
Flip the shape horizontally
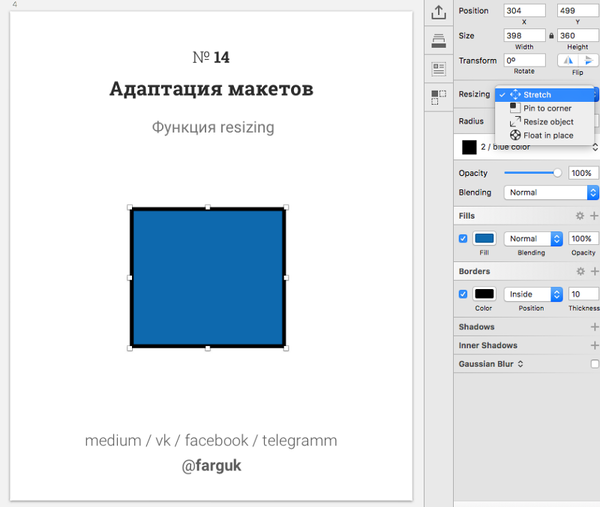[568, 60]
